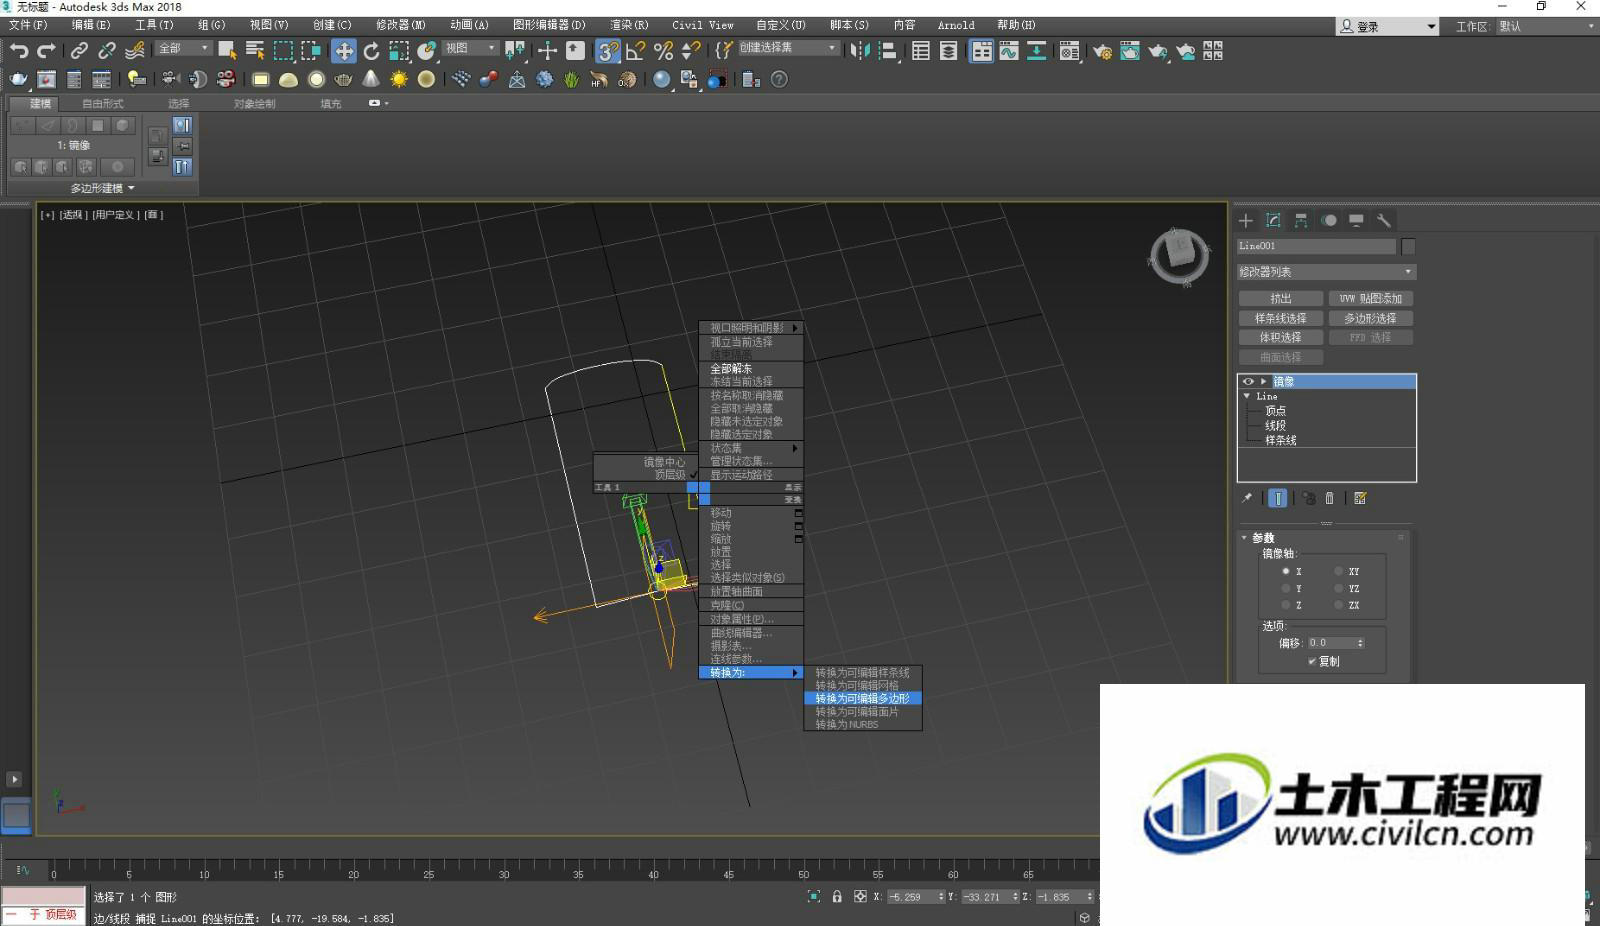Expand the 多边形建模 ribbon panel dropdown
Image resolution: width=1600 pixels, height=926 pixels.
coord(102,188)
